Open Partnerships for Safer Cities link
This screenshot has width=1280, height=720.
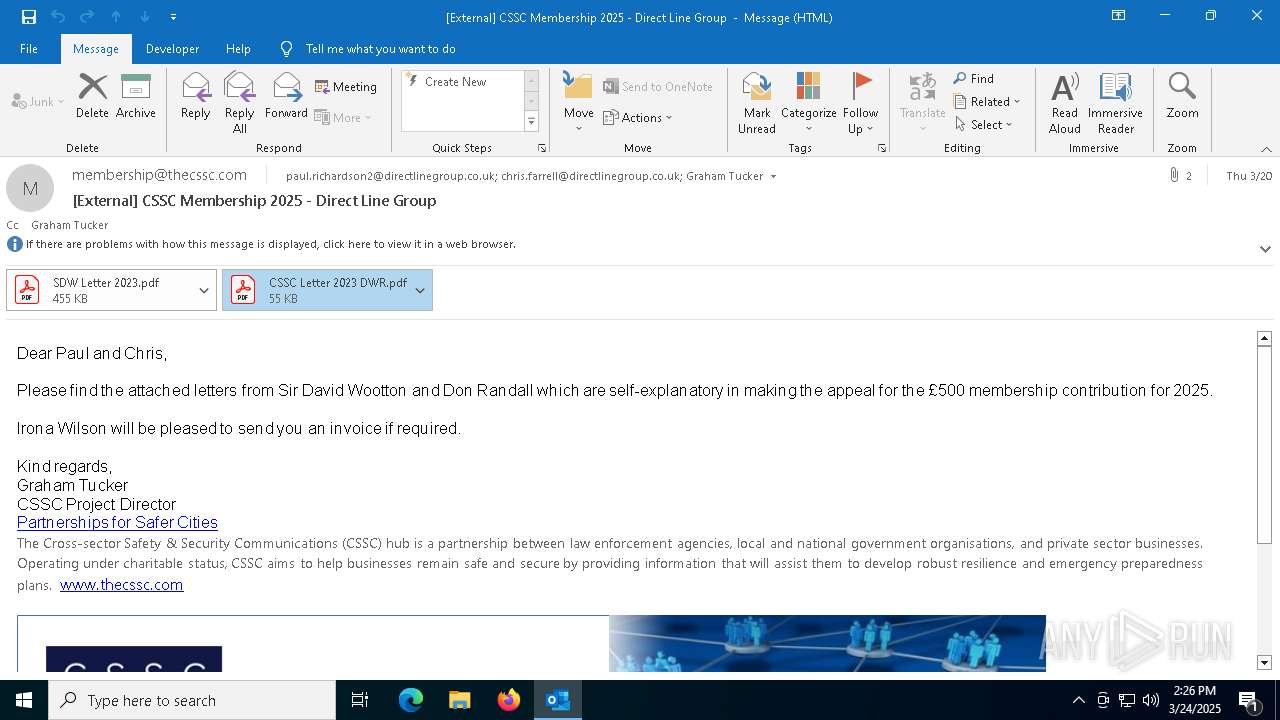pyautogui.click(x=117, y=522)
